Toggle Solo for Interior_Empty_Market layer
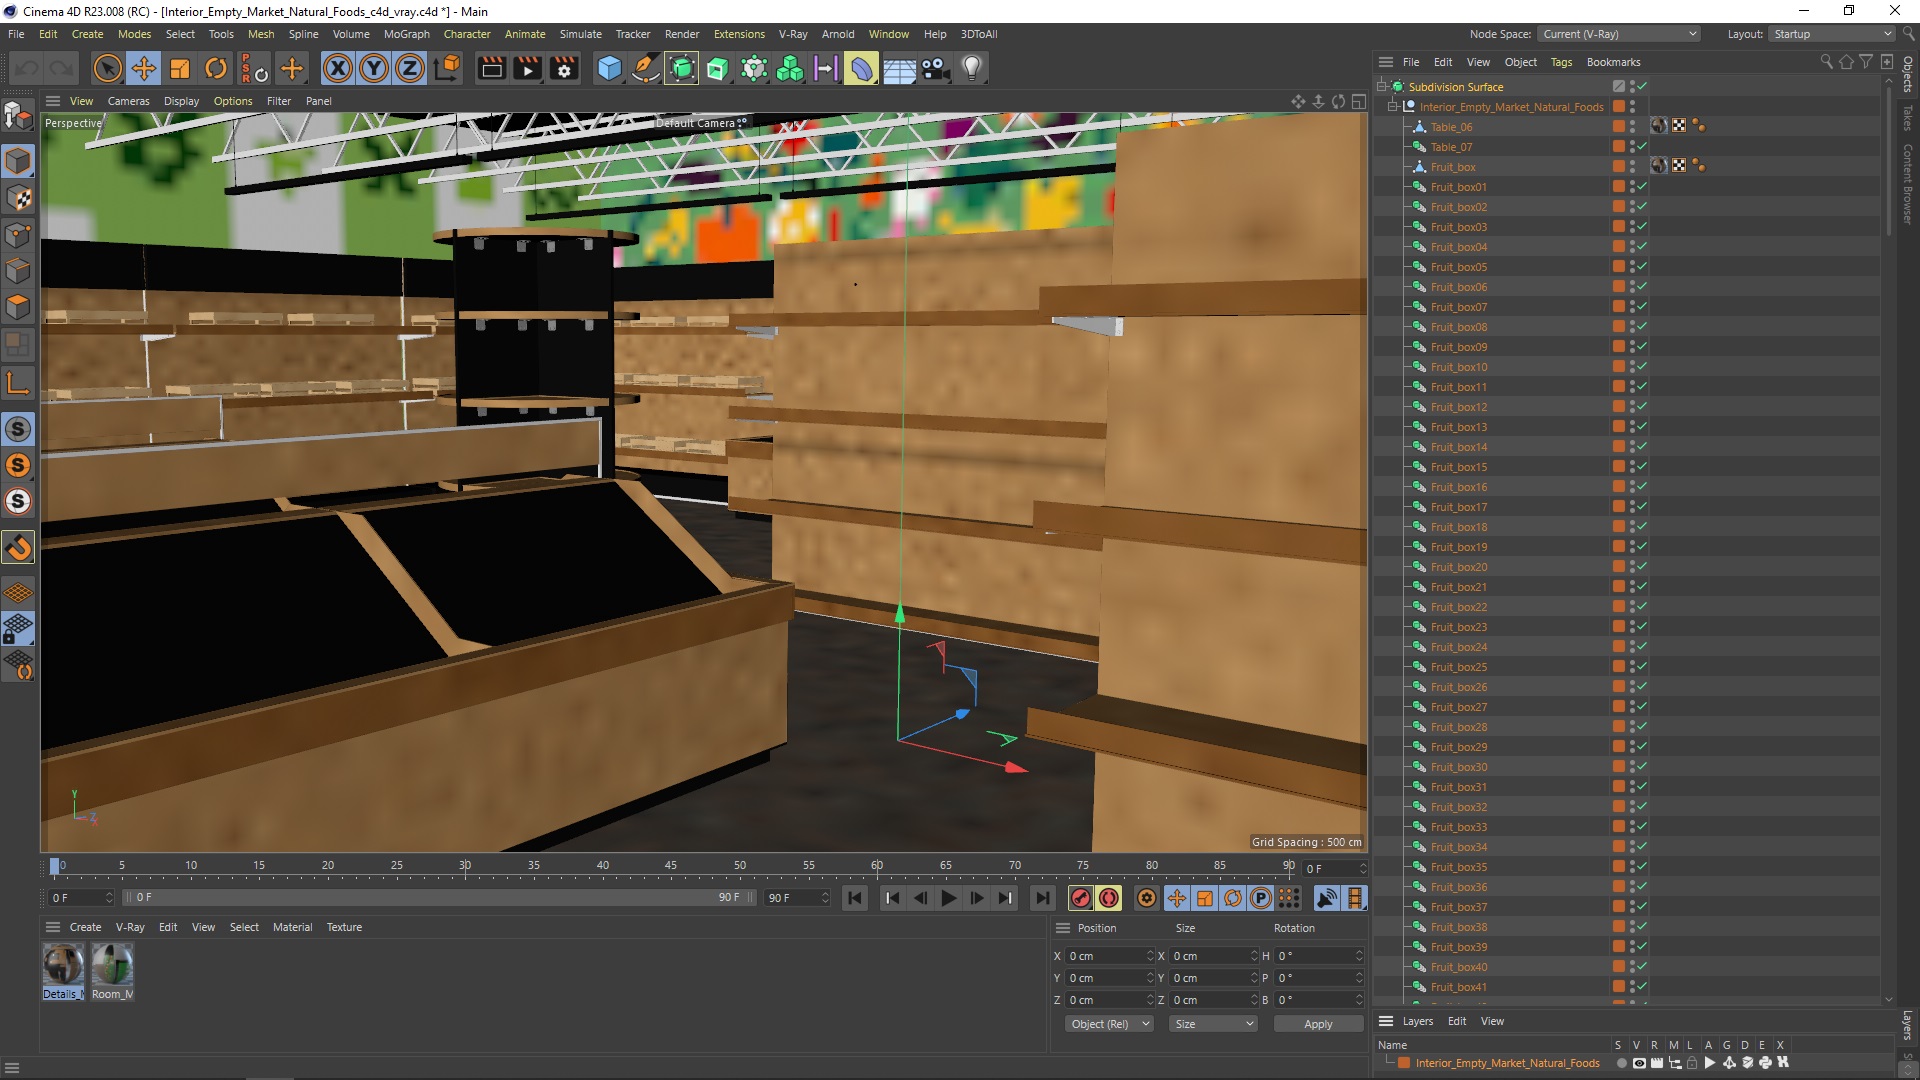1920x1080 pixels. coord(1621,1063)
